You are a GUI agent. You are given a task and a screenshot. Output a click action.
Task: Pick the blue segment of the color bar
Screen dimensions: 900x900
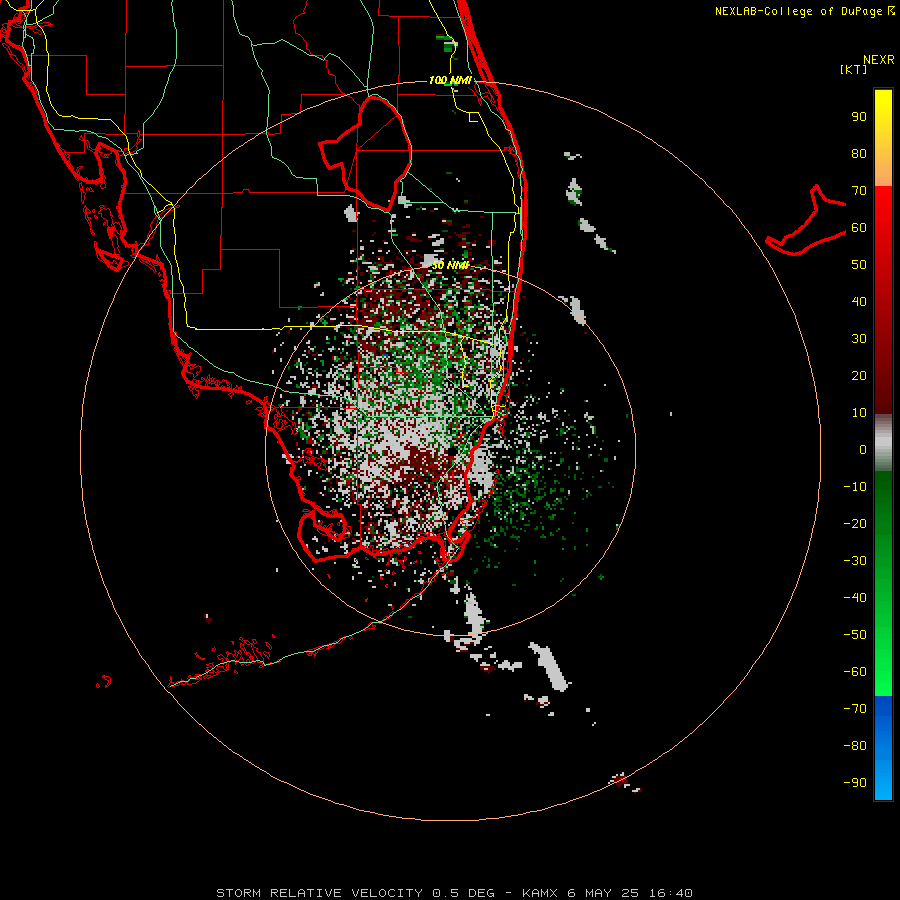tap(883, 748)
